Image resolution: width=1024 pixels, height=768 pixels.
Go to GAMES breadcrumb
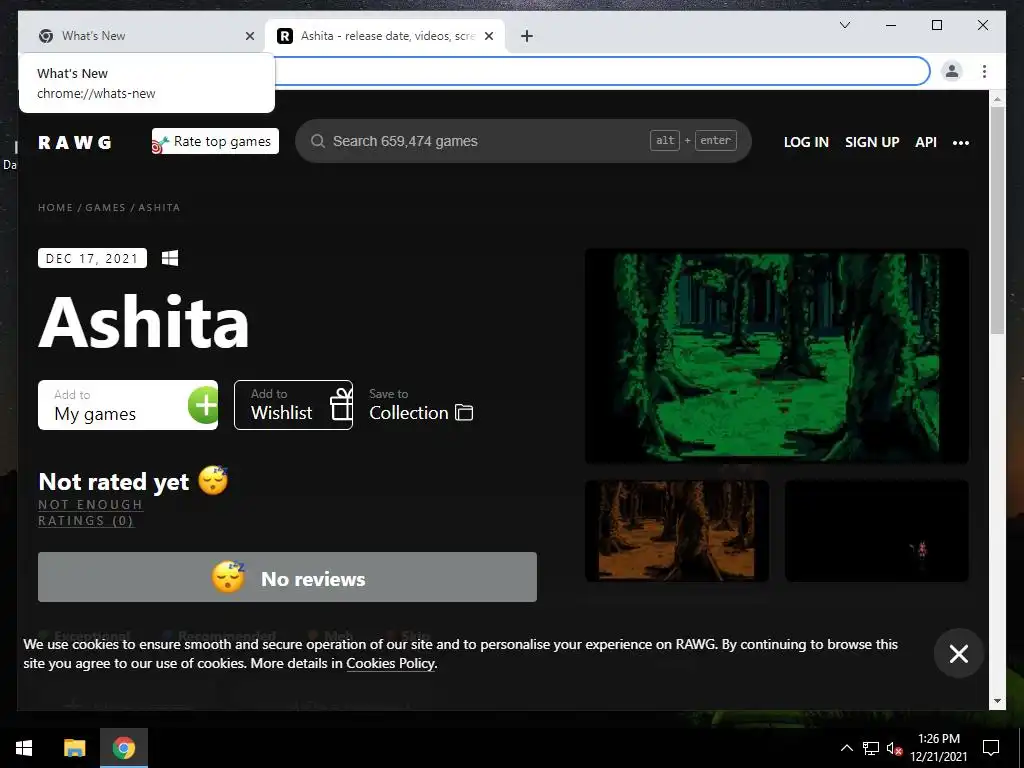[105, 208]
